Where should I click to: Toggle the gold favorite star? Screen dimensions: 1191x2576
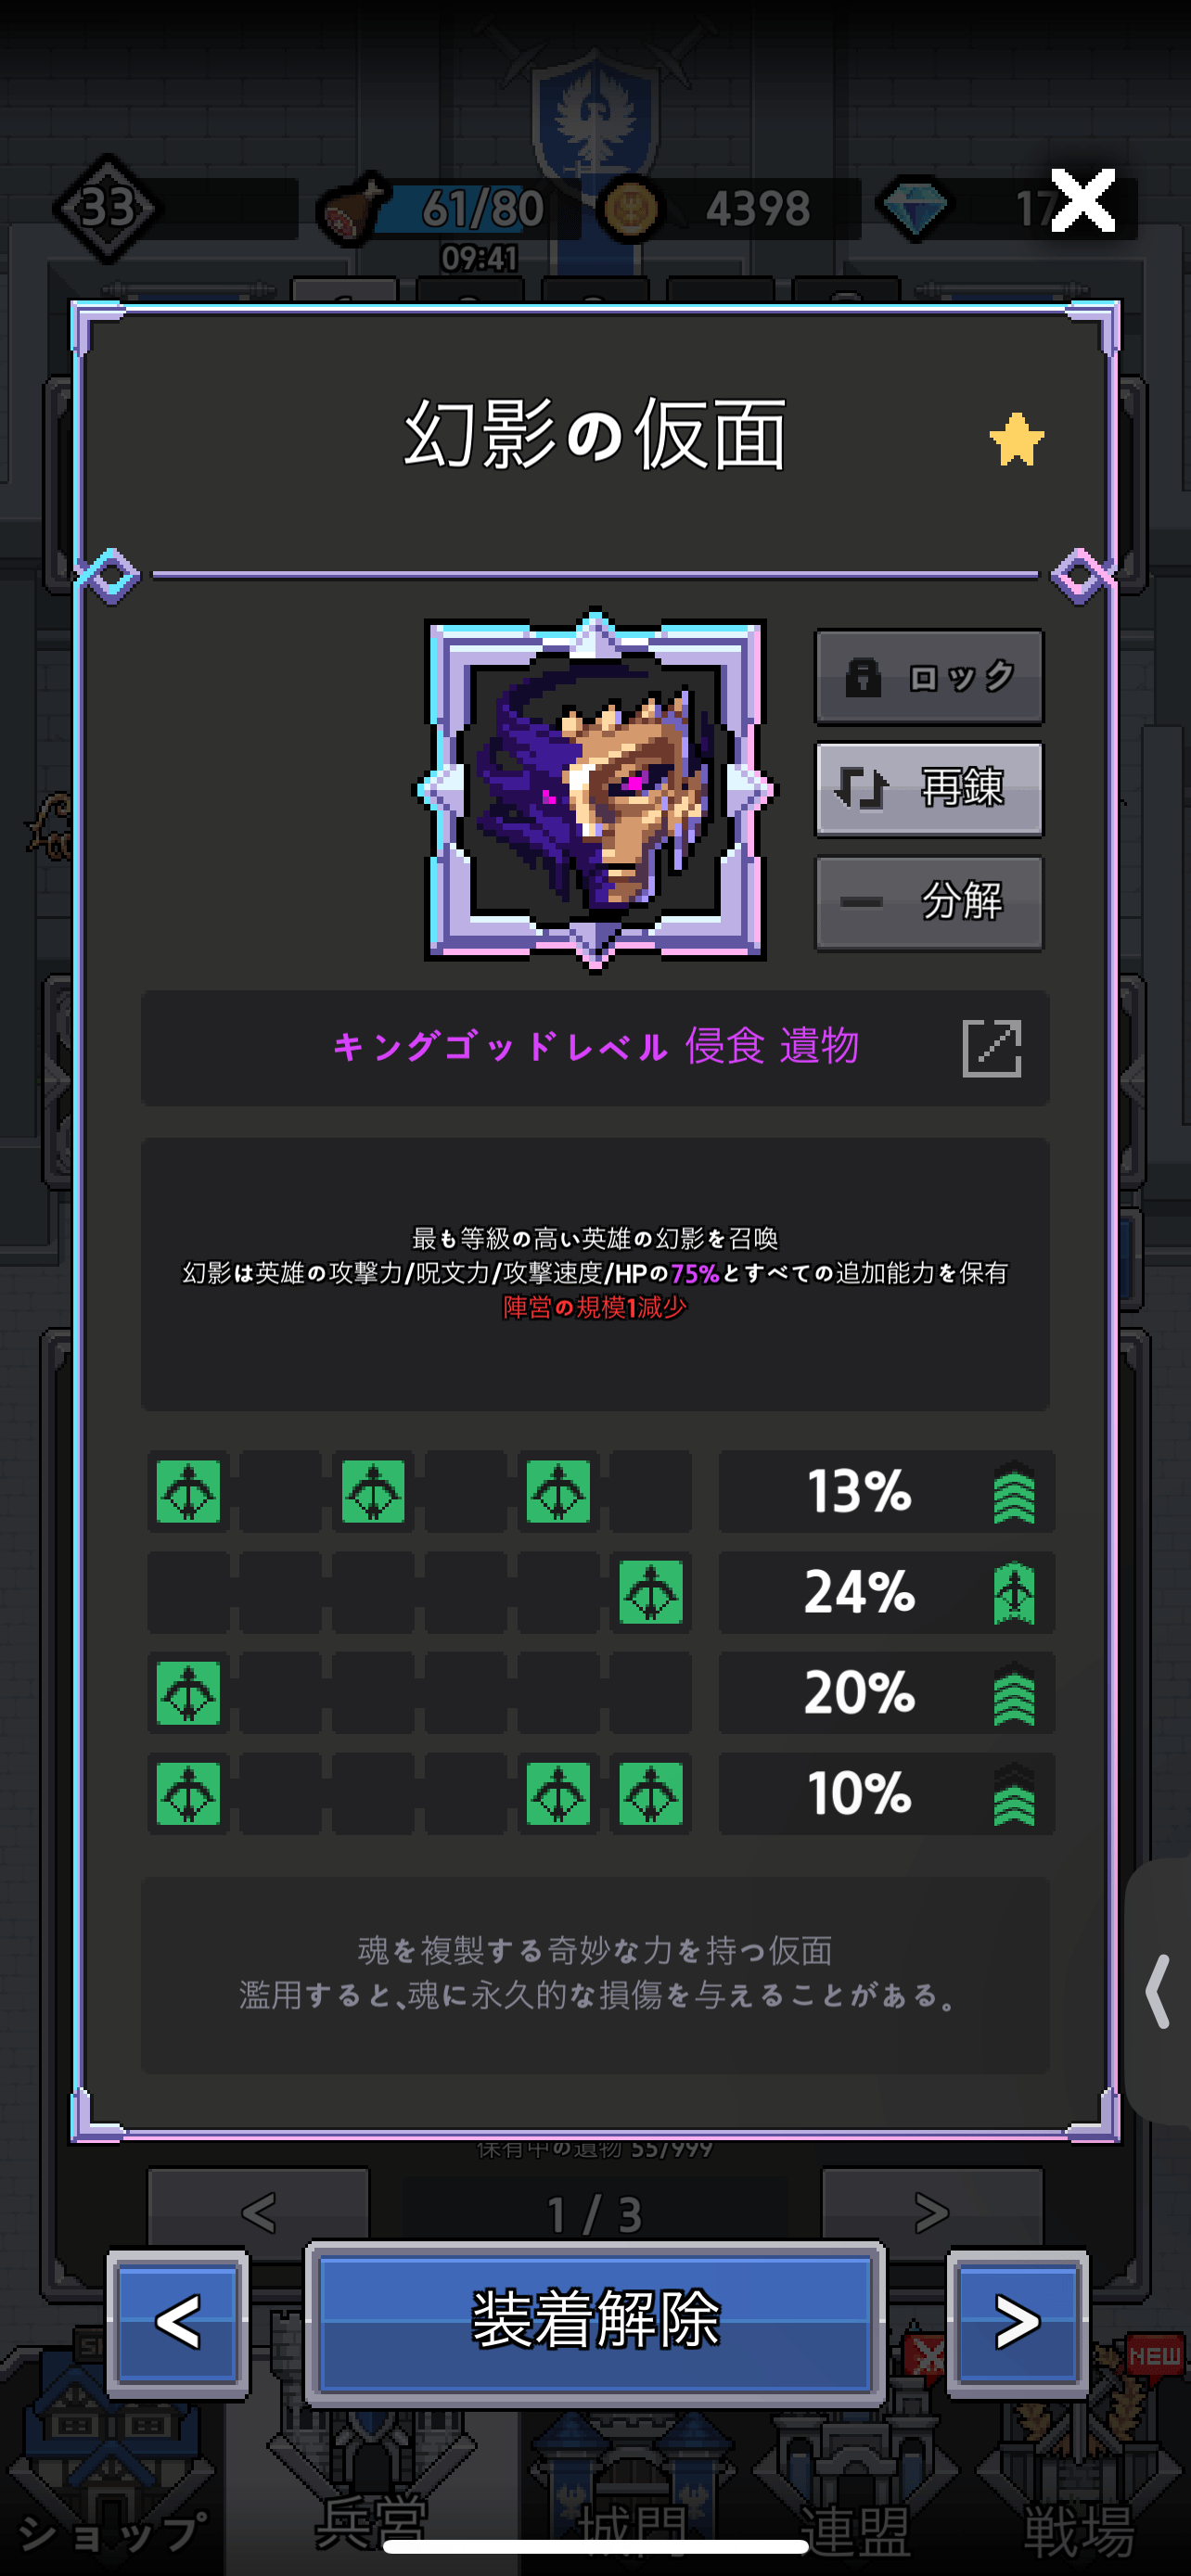1016,439
